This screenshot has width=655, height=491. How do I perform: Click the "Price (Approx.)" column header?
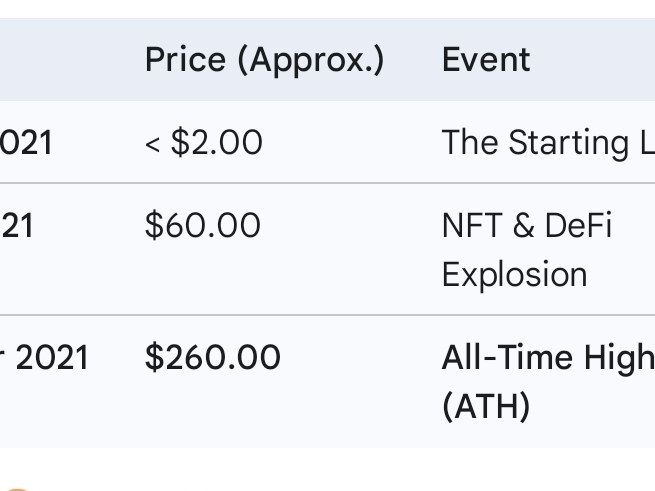pyautogui.click(x=264, y=60)
